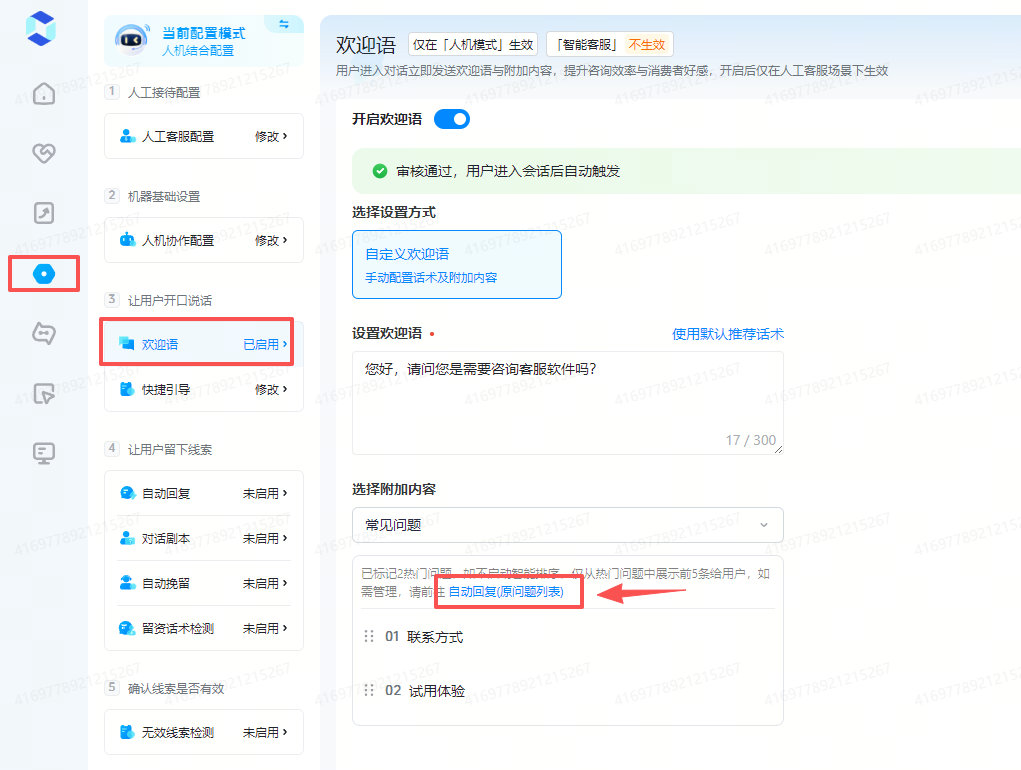
Task: Choose the 自定义欢迎语 setup option card
Action: [x=456, y=264]
